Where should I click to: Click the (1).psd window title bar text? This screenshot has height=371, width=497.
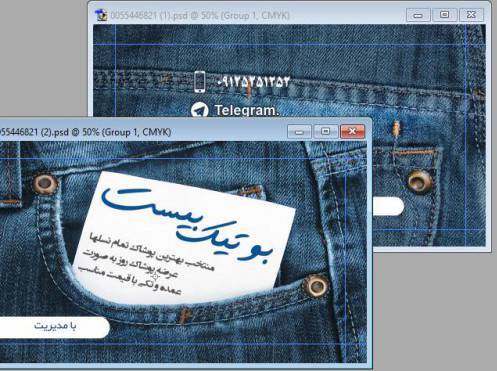(200, 16)
